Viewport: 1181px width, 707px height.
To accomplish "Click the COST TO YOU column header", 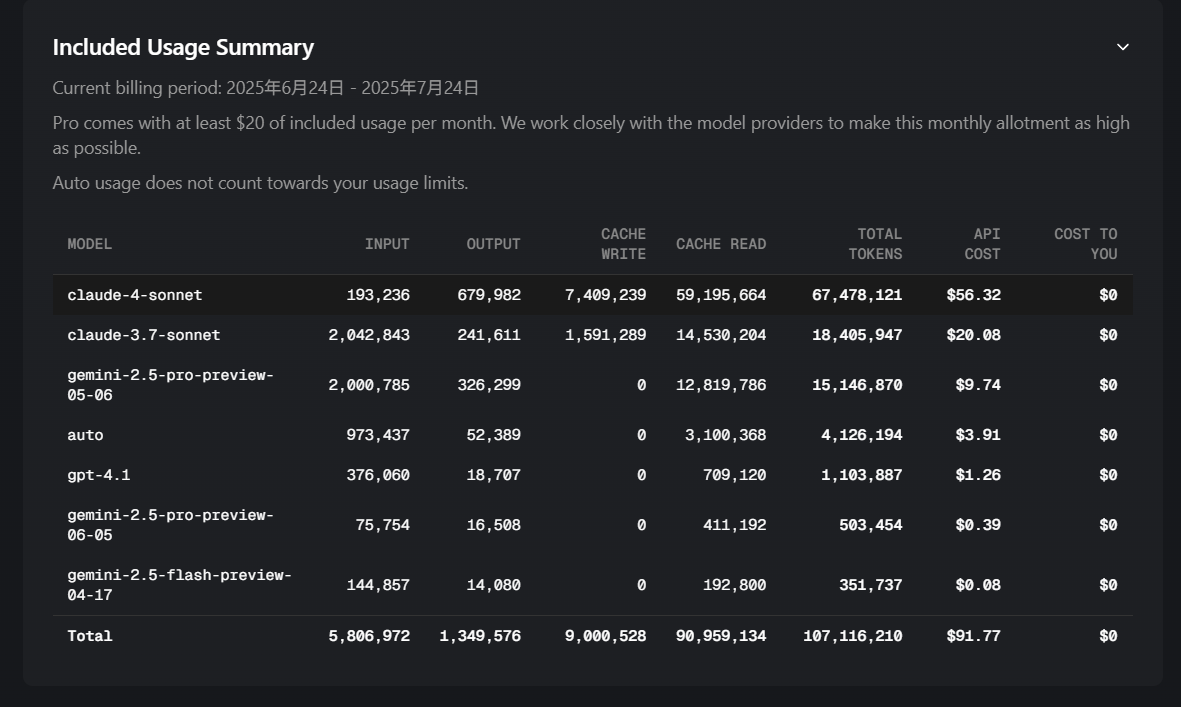I will pos(1085,244).
